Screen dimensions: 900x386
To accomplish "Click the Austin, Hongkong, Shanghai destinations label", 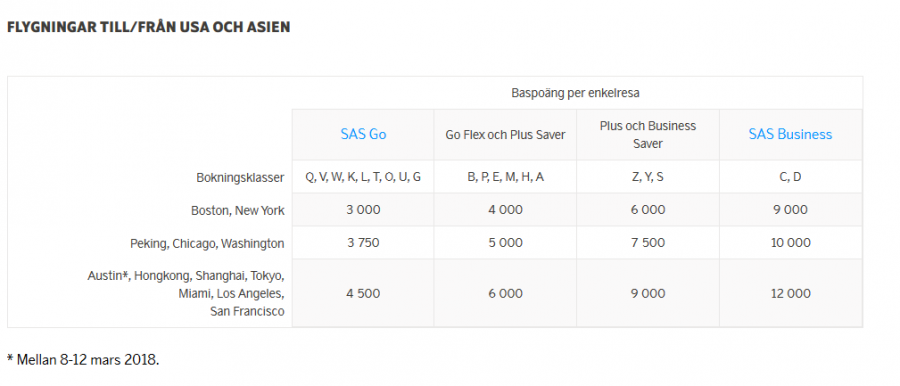I will tap(186, 294).
